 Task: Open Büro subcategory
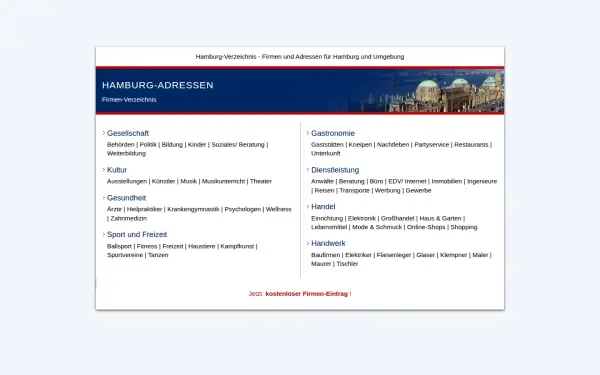point(376,181)
